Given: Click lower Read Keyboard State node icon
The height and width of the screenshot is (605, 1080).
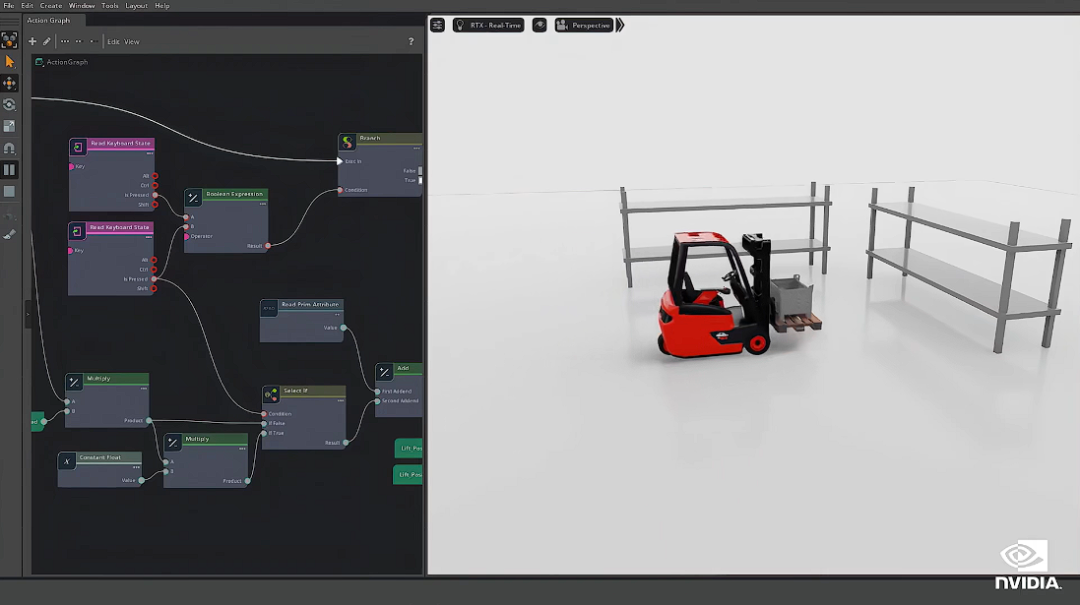Looking at the screenshot, I should point(77,231).
